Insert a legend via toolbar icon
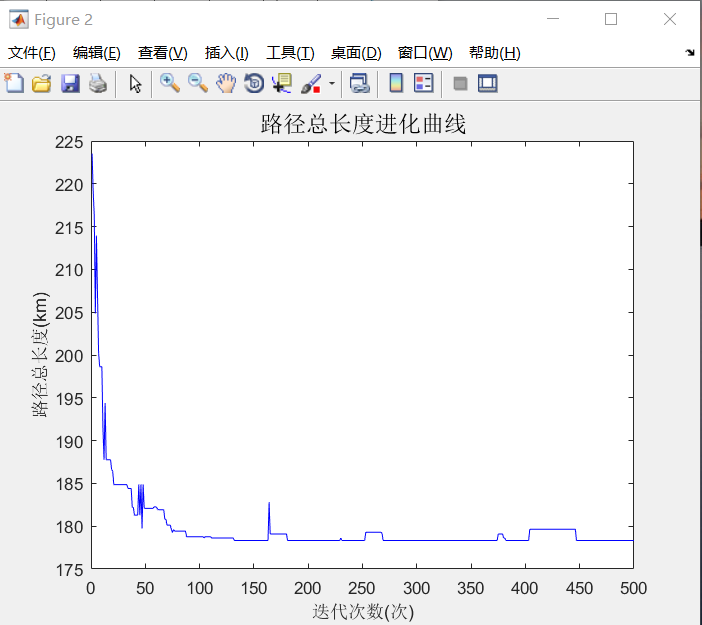This screenshot has width=702, height=625. coord(424,83)
